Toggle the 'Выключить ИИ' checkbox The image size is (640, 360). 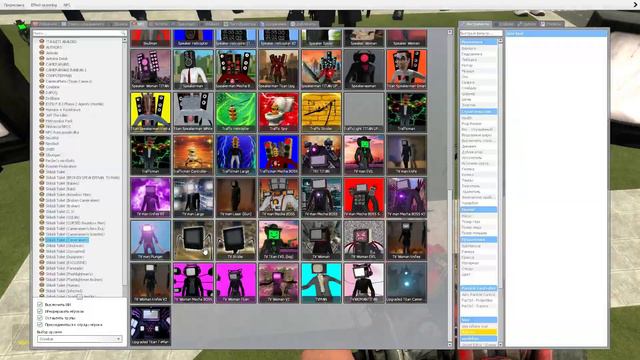[x=40, y=304]
